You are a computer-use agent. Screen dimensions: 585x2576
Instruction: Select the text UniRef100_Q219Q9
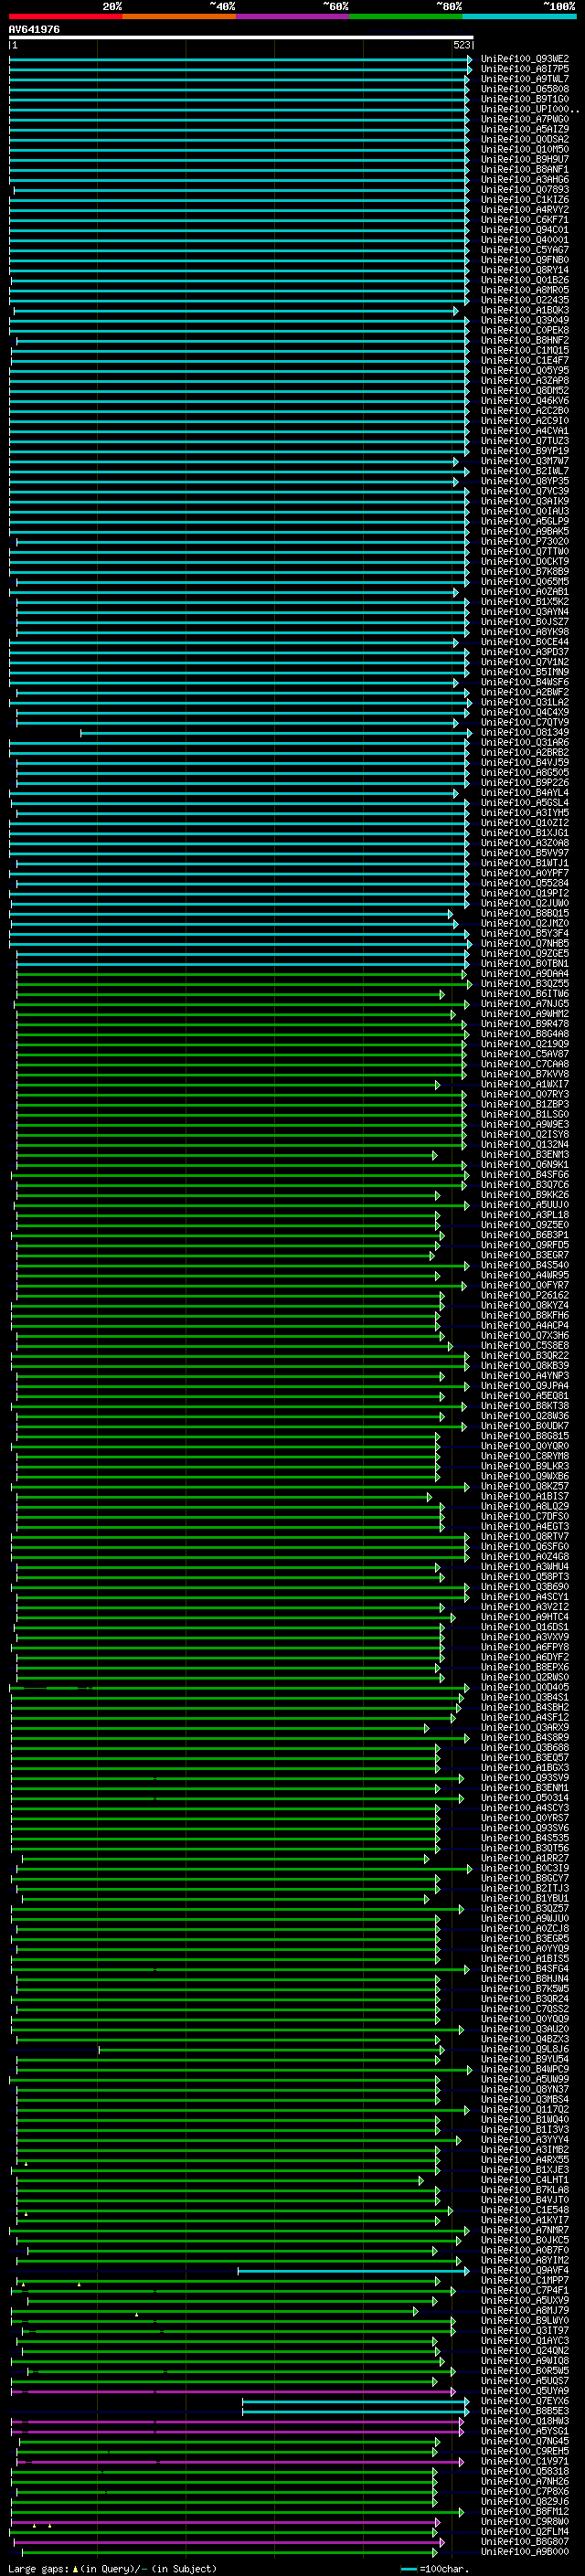(x=525, y=1044)
